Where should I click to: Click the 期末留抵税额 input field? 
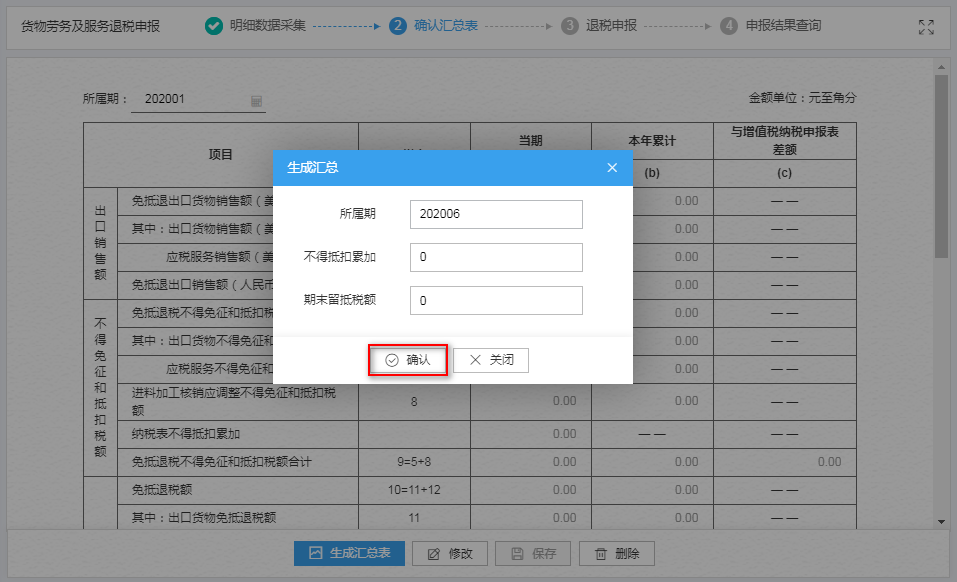[496, 301]
